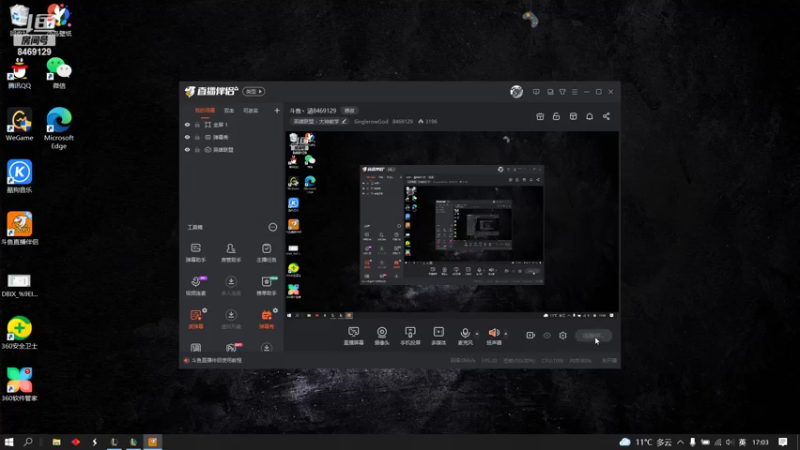800x450 pixels.
Task: Open the 房管助手 tool
Action: click(x=231, y=253)
